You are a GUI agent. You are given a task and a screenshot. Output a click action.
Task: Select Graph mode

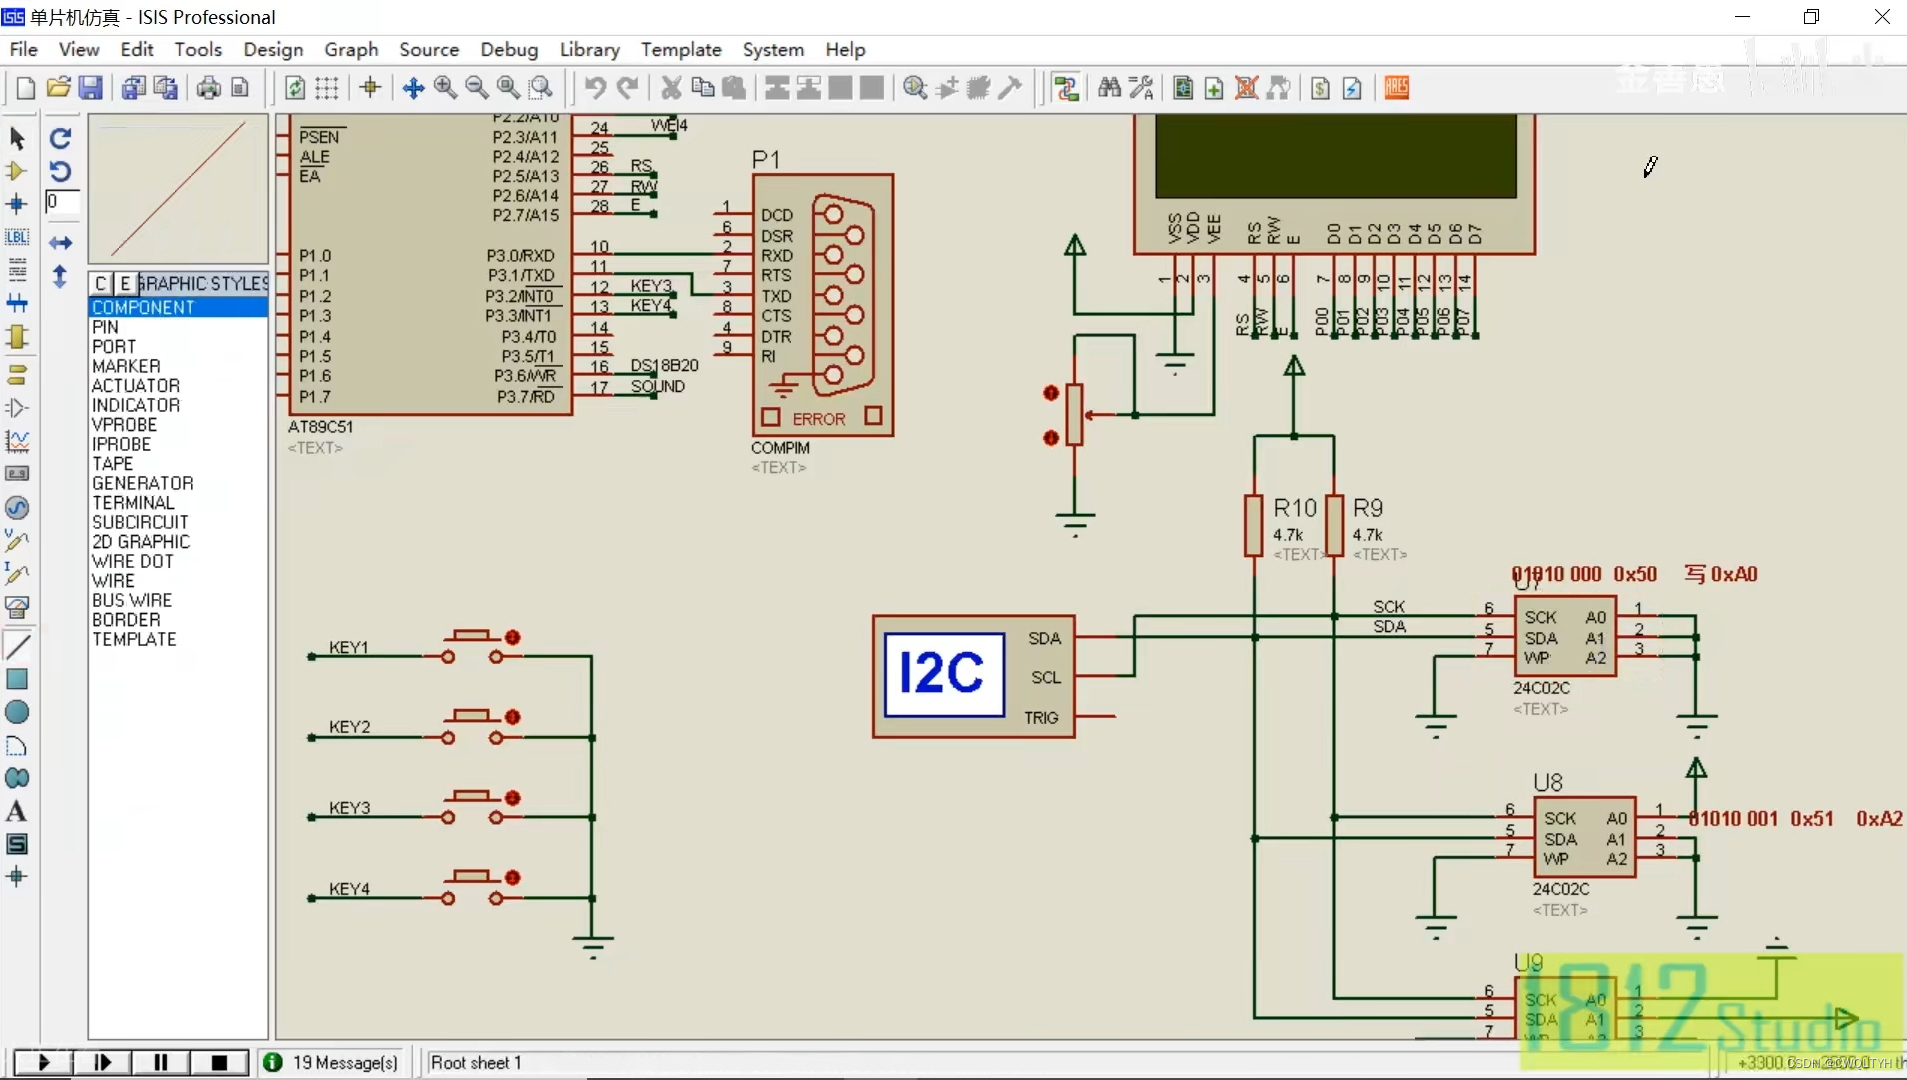coord(17,441)
